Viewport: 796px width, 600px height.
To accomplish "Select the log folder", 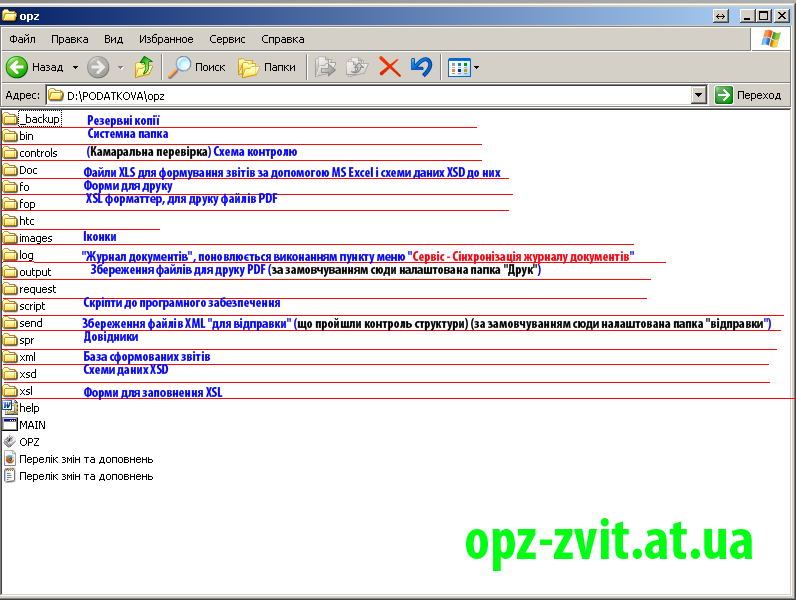I will pos(18,255).
